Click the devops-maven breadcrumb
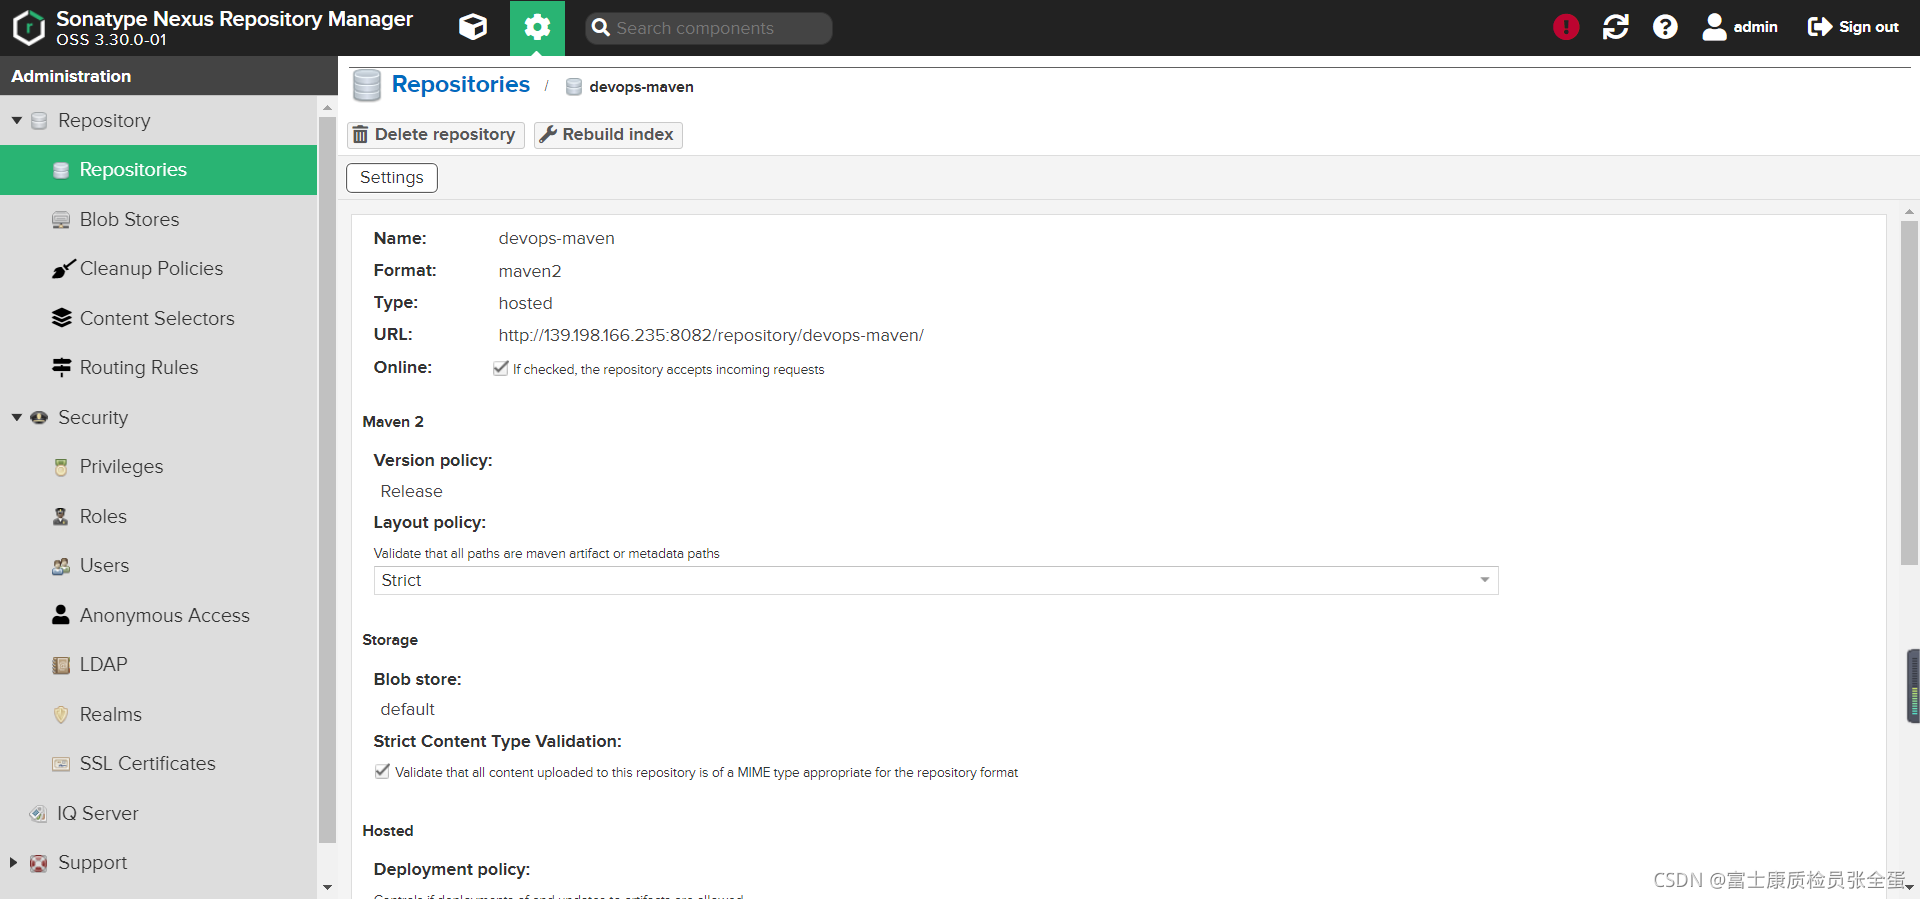1920x899 pixels. [641, 87]
